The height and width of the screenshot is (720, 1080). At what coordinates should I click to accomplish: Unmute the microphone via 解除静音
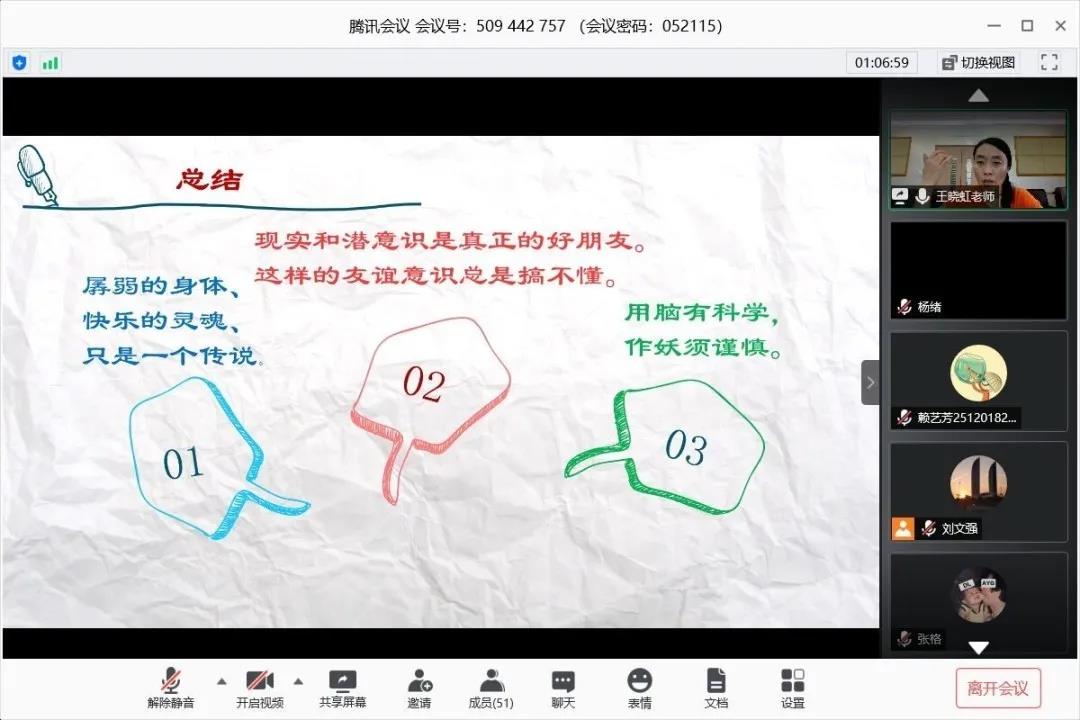click(x=171, y=688)
